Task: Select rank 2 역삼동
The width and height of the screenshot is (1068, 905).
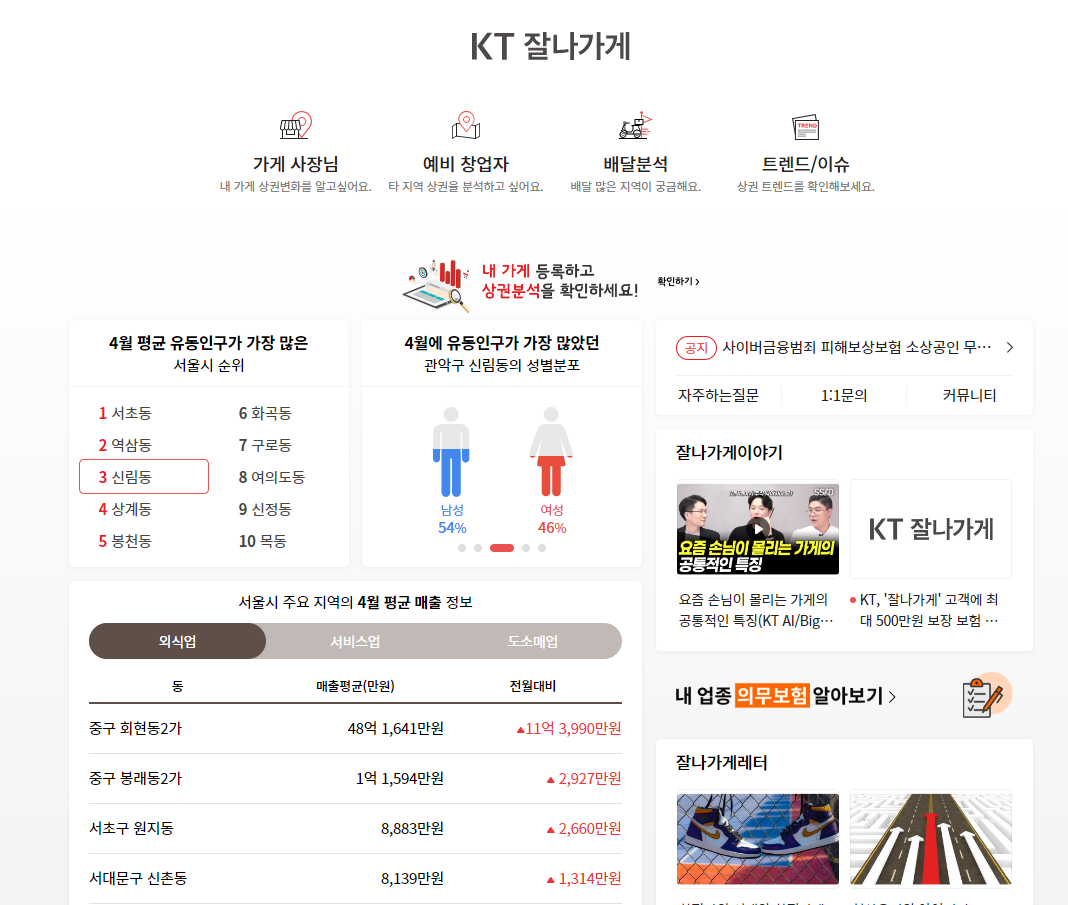Action: (x=125, y=445)
